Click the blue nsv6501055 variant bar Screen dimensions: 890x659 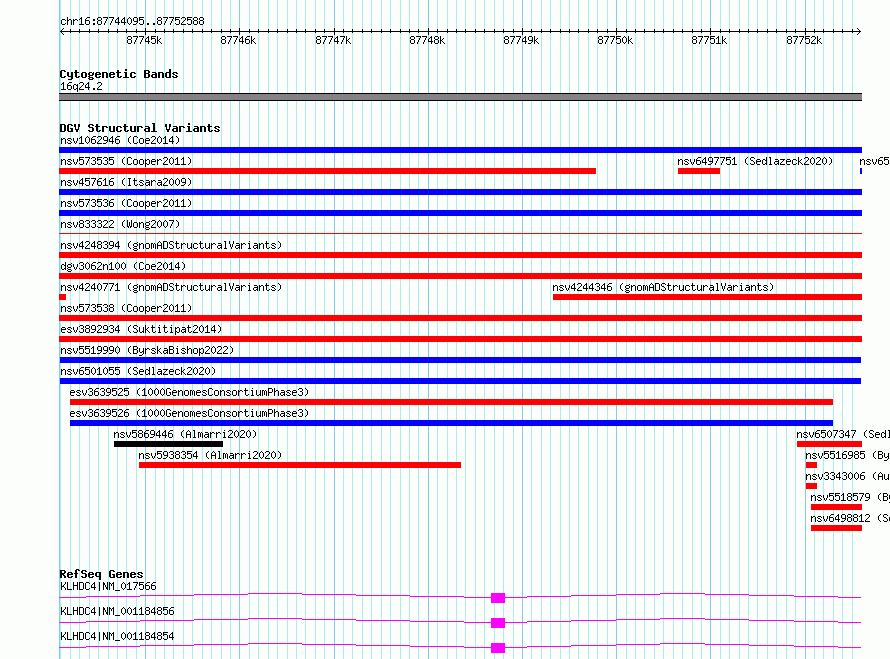click(x=460, y=381)
